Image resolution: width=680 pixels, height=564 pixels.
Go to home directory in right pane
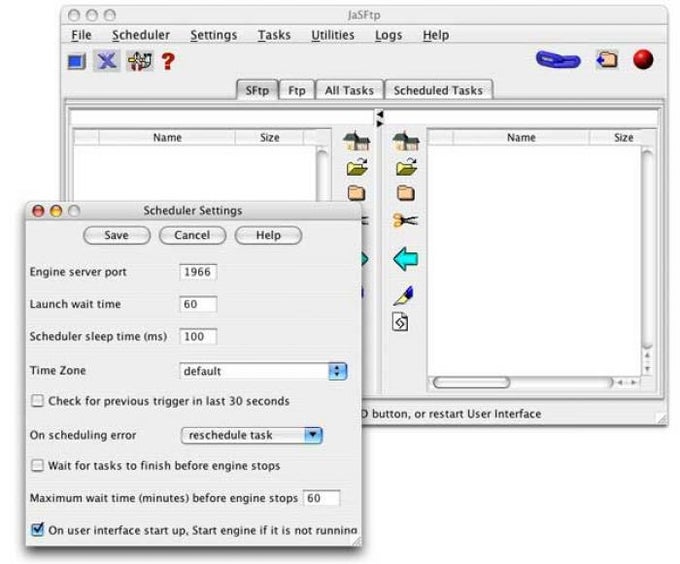coord(405,140)
